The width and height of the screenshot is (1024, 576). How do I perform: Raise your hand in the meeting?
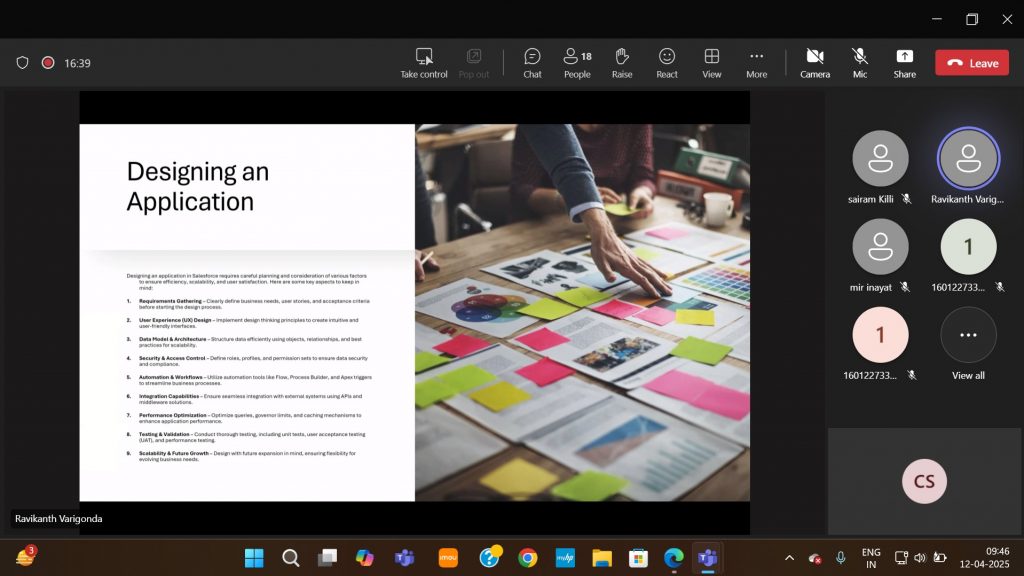pyautogui.click(x=622, y=62)
